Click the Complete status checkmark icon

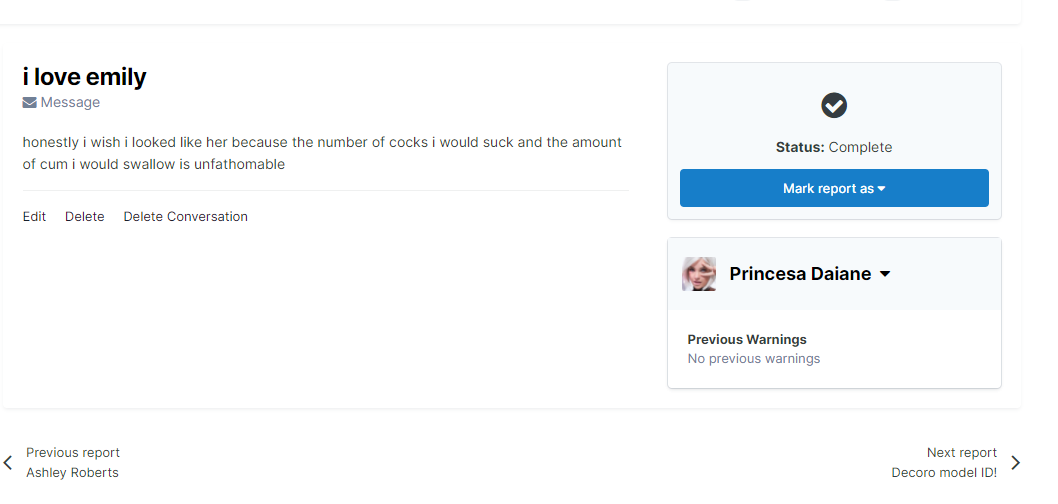pos(834,105)
